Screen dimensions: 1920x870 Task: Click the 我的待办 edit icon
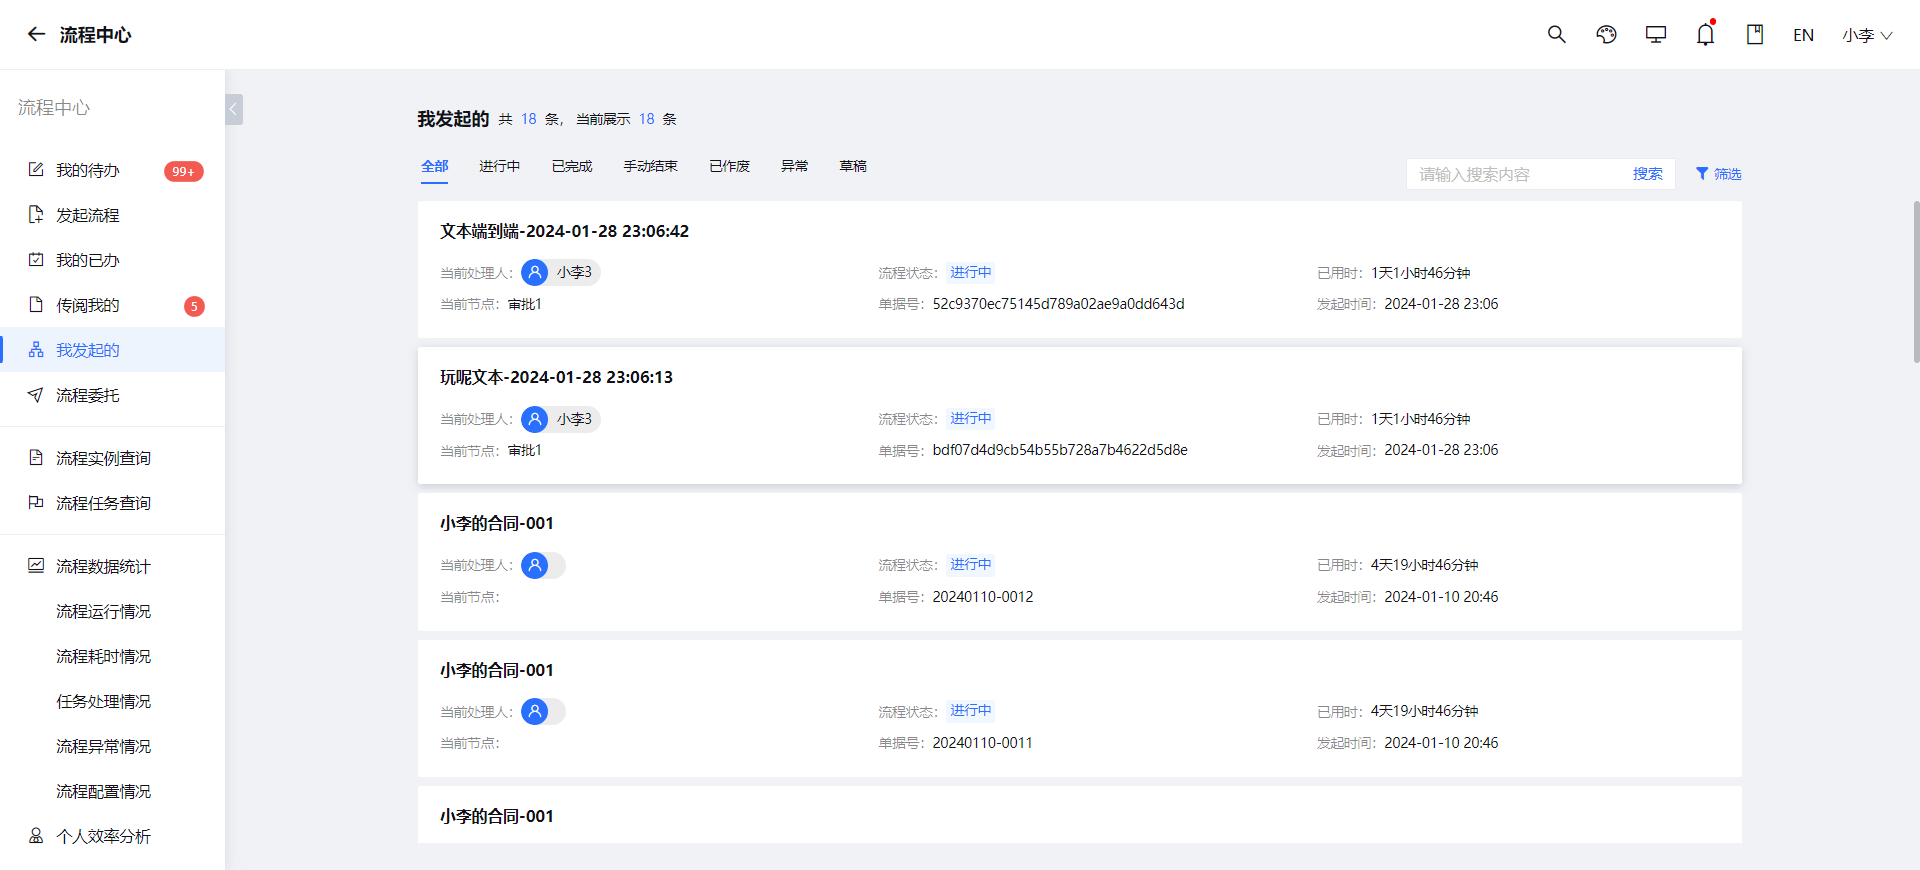pyautogui.click(x=36, y=170)
